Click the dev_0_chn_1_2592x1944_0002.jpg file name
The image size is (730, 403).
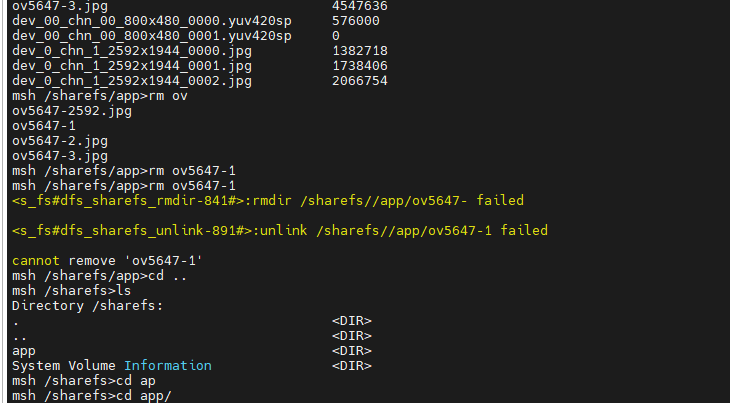[x=132, y=80]
